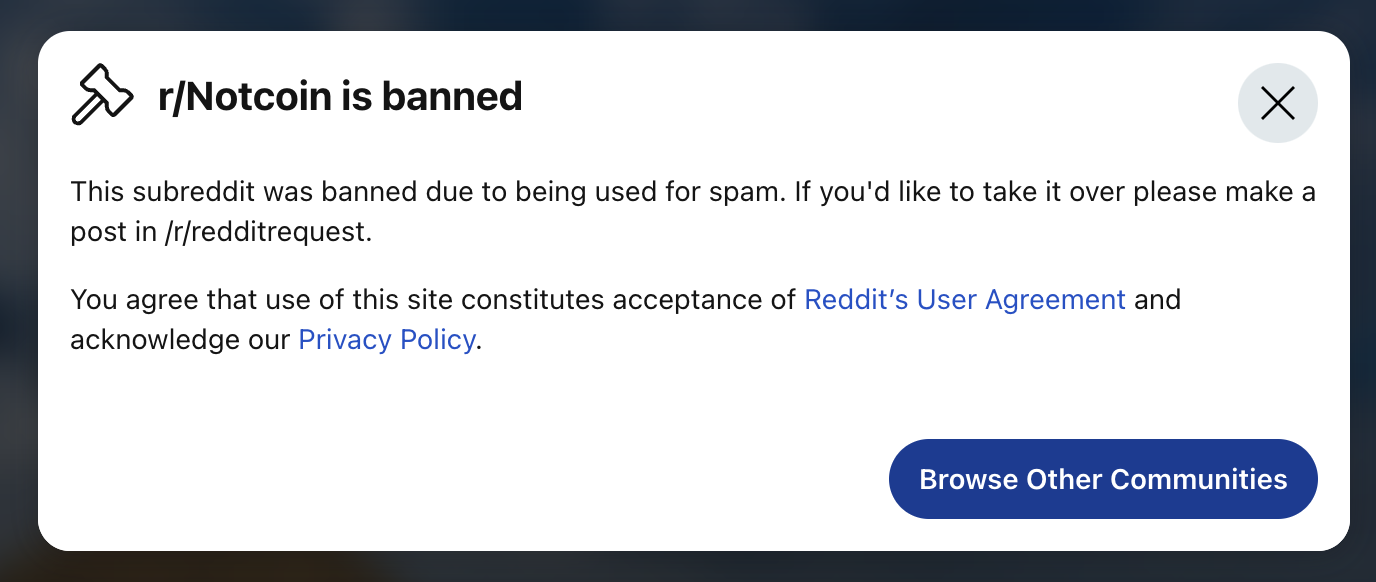Open the Privacy Policy link
The height and width of the screenshot is (582, 1376).
(387, 340)
